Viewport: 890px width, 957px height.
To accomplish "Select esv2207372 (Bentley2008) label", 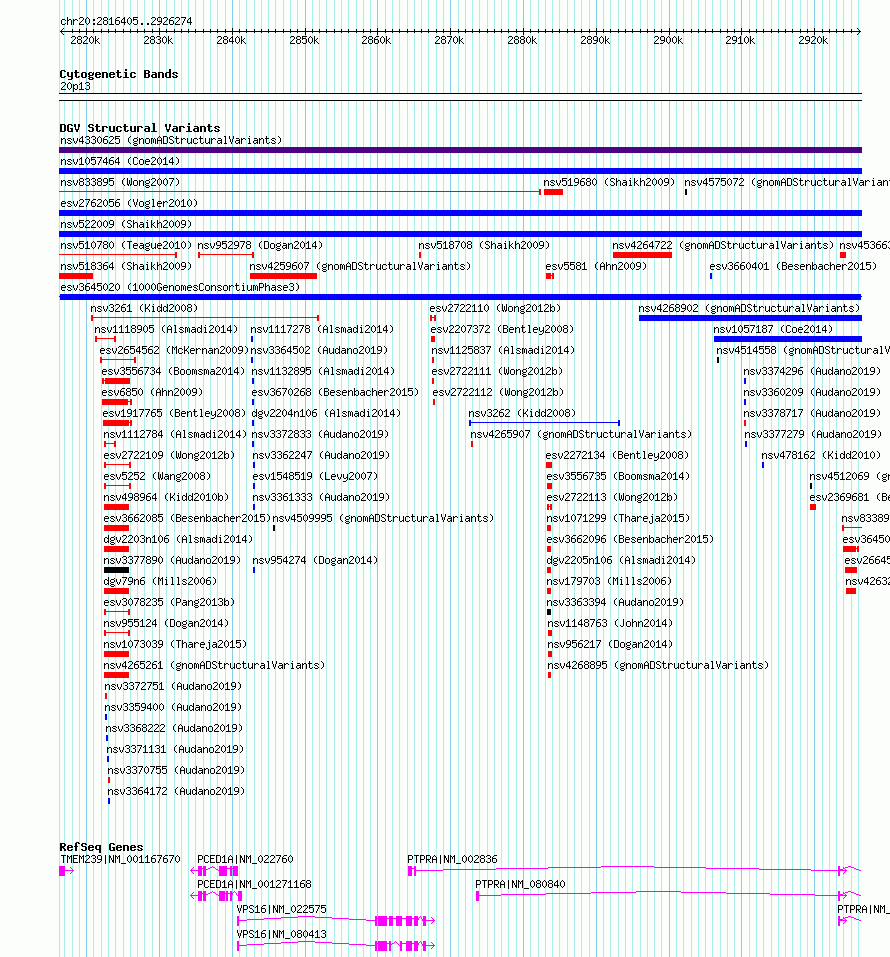I will (502, 330).
